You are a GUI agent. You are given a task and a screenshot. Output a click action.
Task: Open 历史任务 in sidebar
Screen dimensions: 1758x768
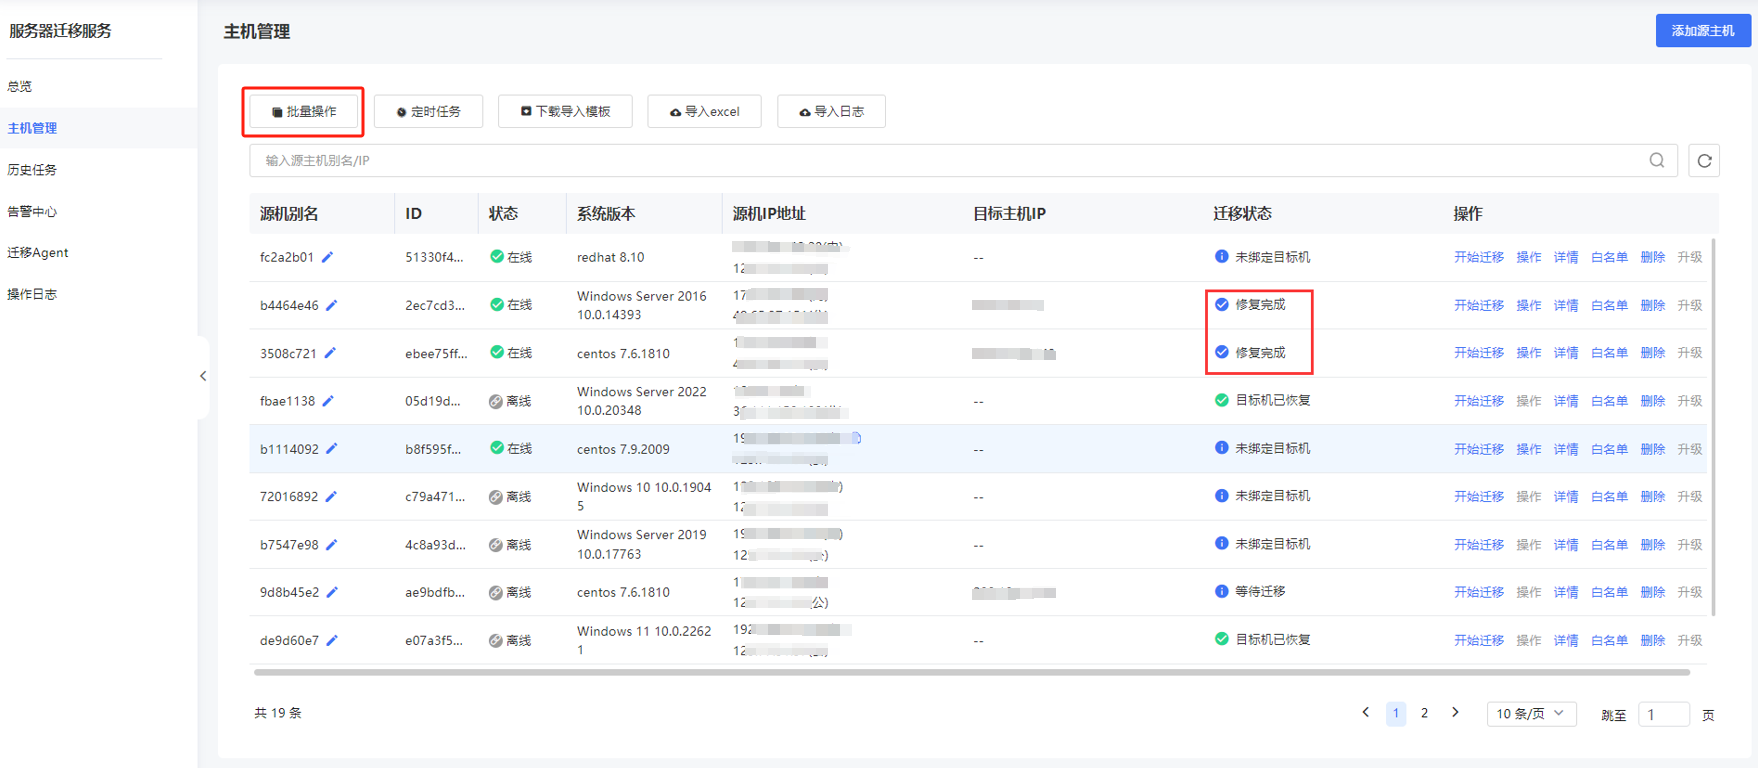tap(32, 170)
